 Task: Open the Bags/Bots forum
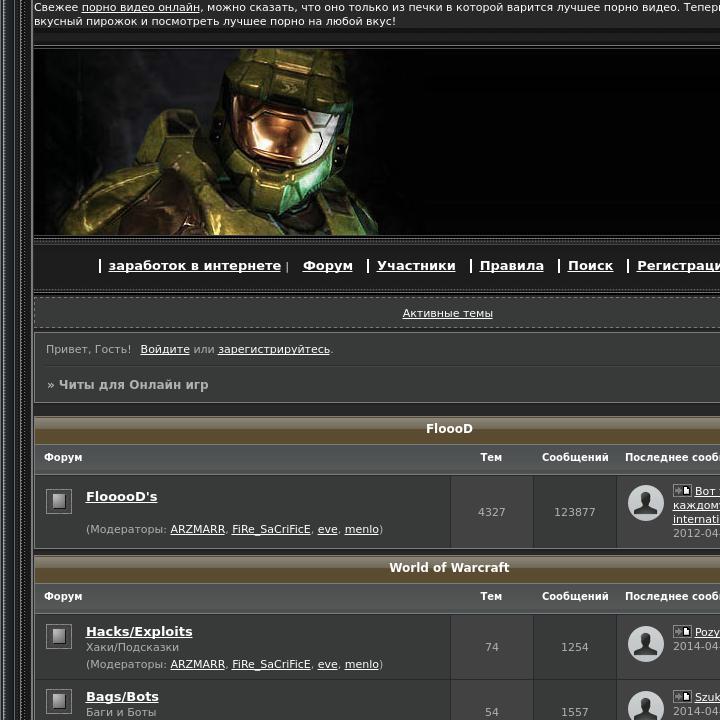(x=122, y=697)
